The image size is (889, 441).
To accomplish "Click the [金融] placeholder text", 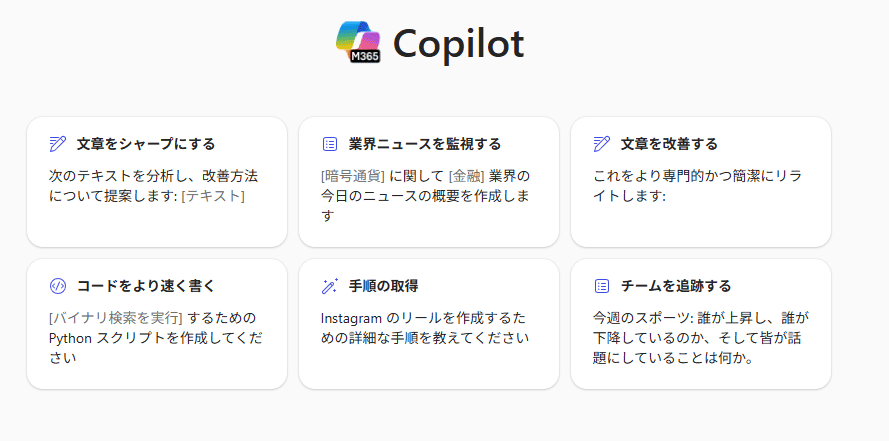I will 467,176.
